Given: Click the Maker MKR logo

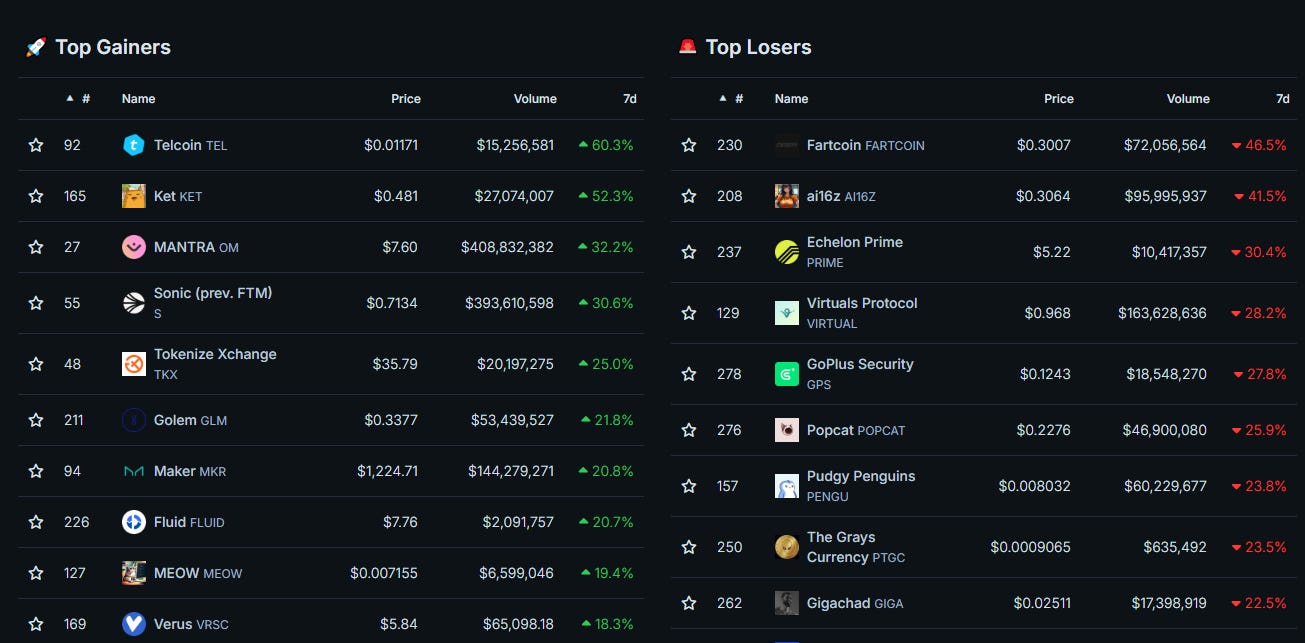Looking at the screenshot, I should click(134, 471).
